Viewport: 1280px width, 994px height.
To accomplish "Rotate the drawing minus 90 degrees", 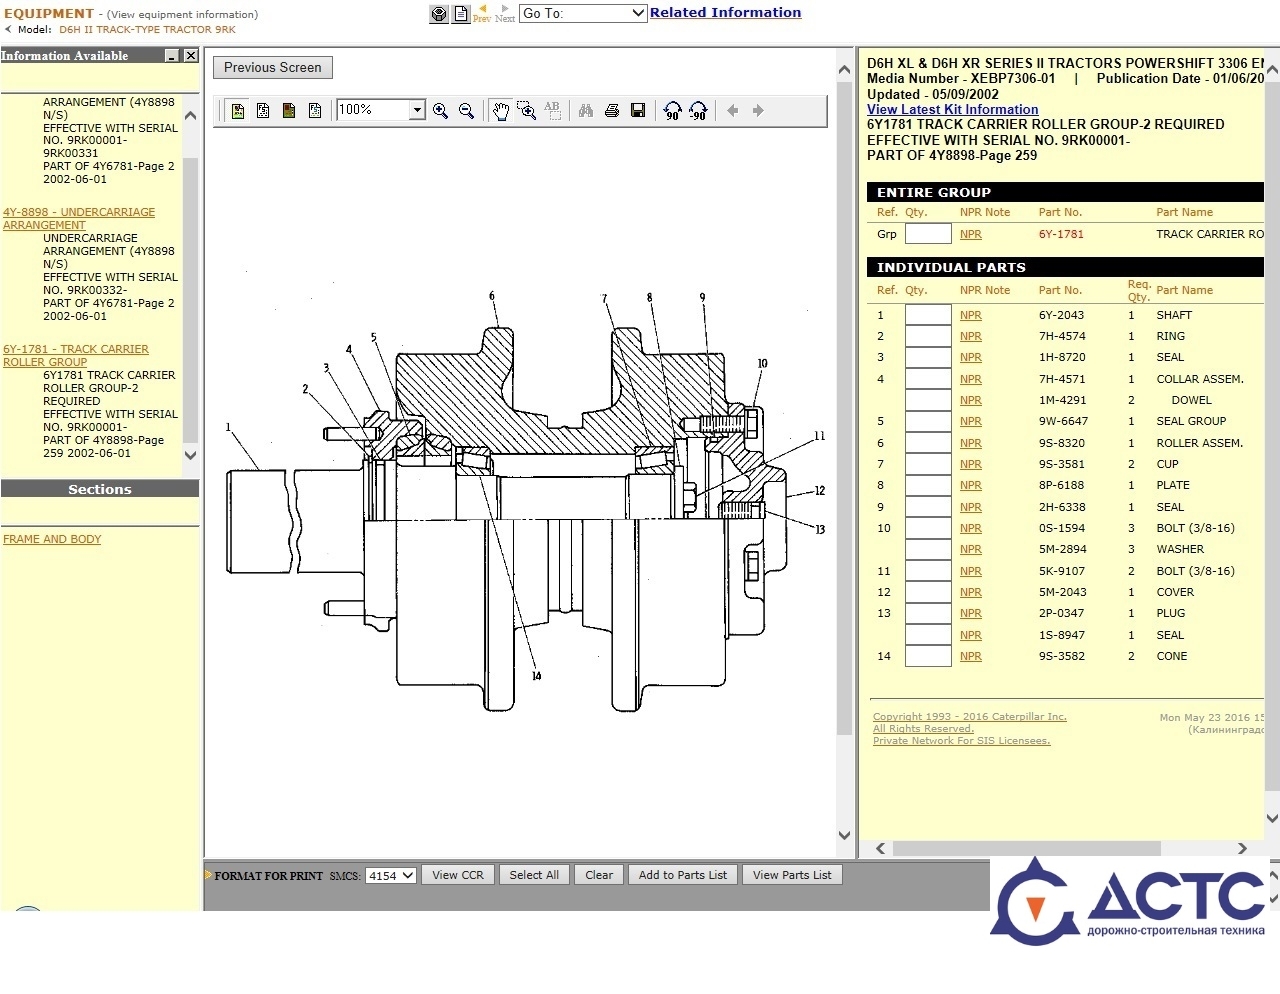I will tap(698, 111).
